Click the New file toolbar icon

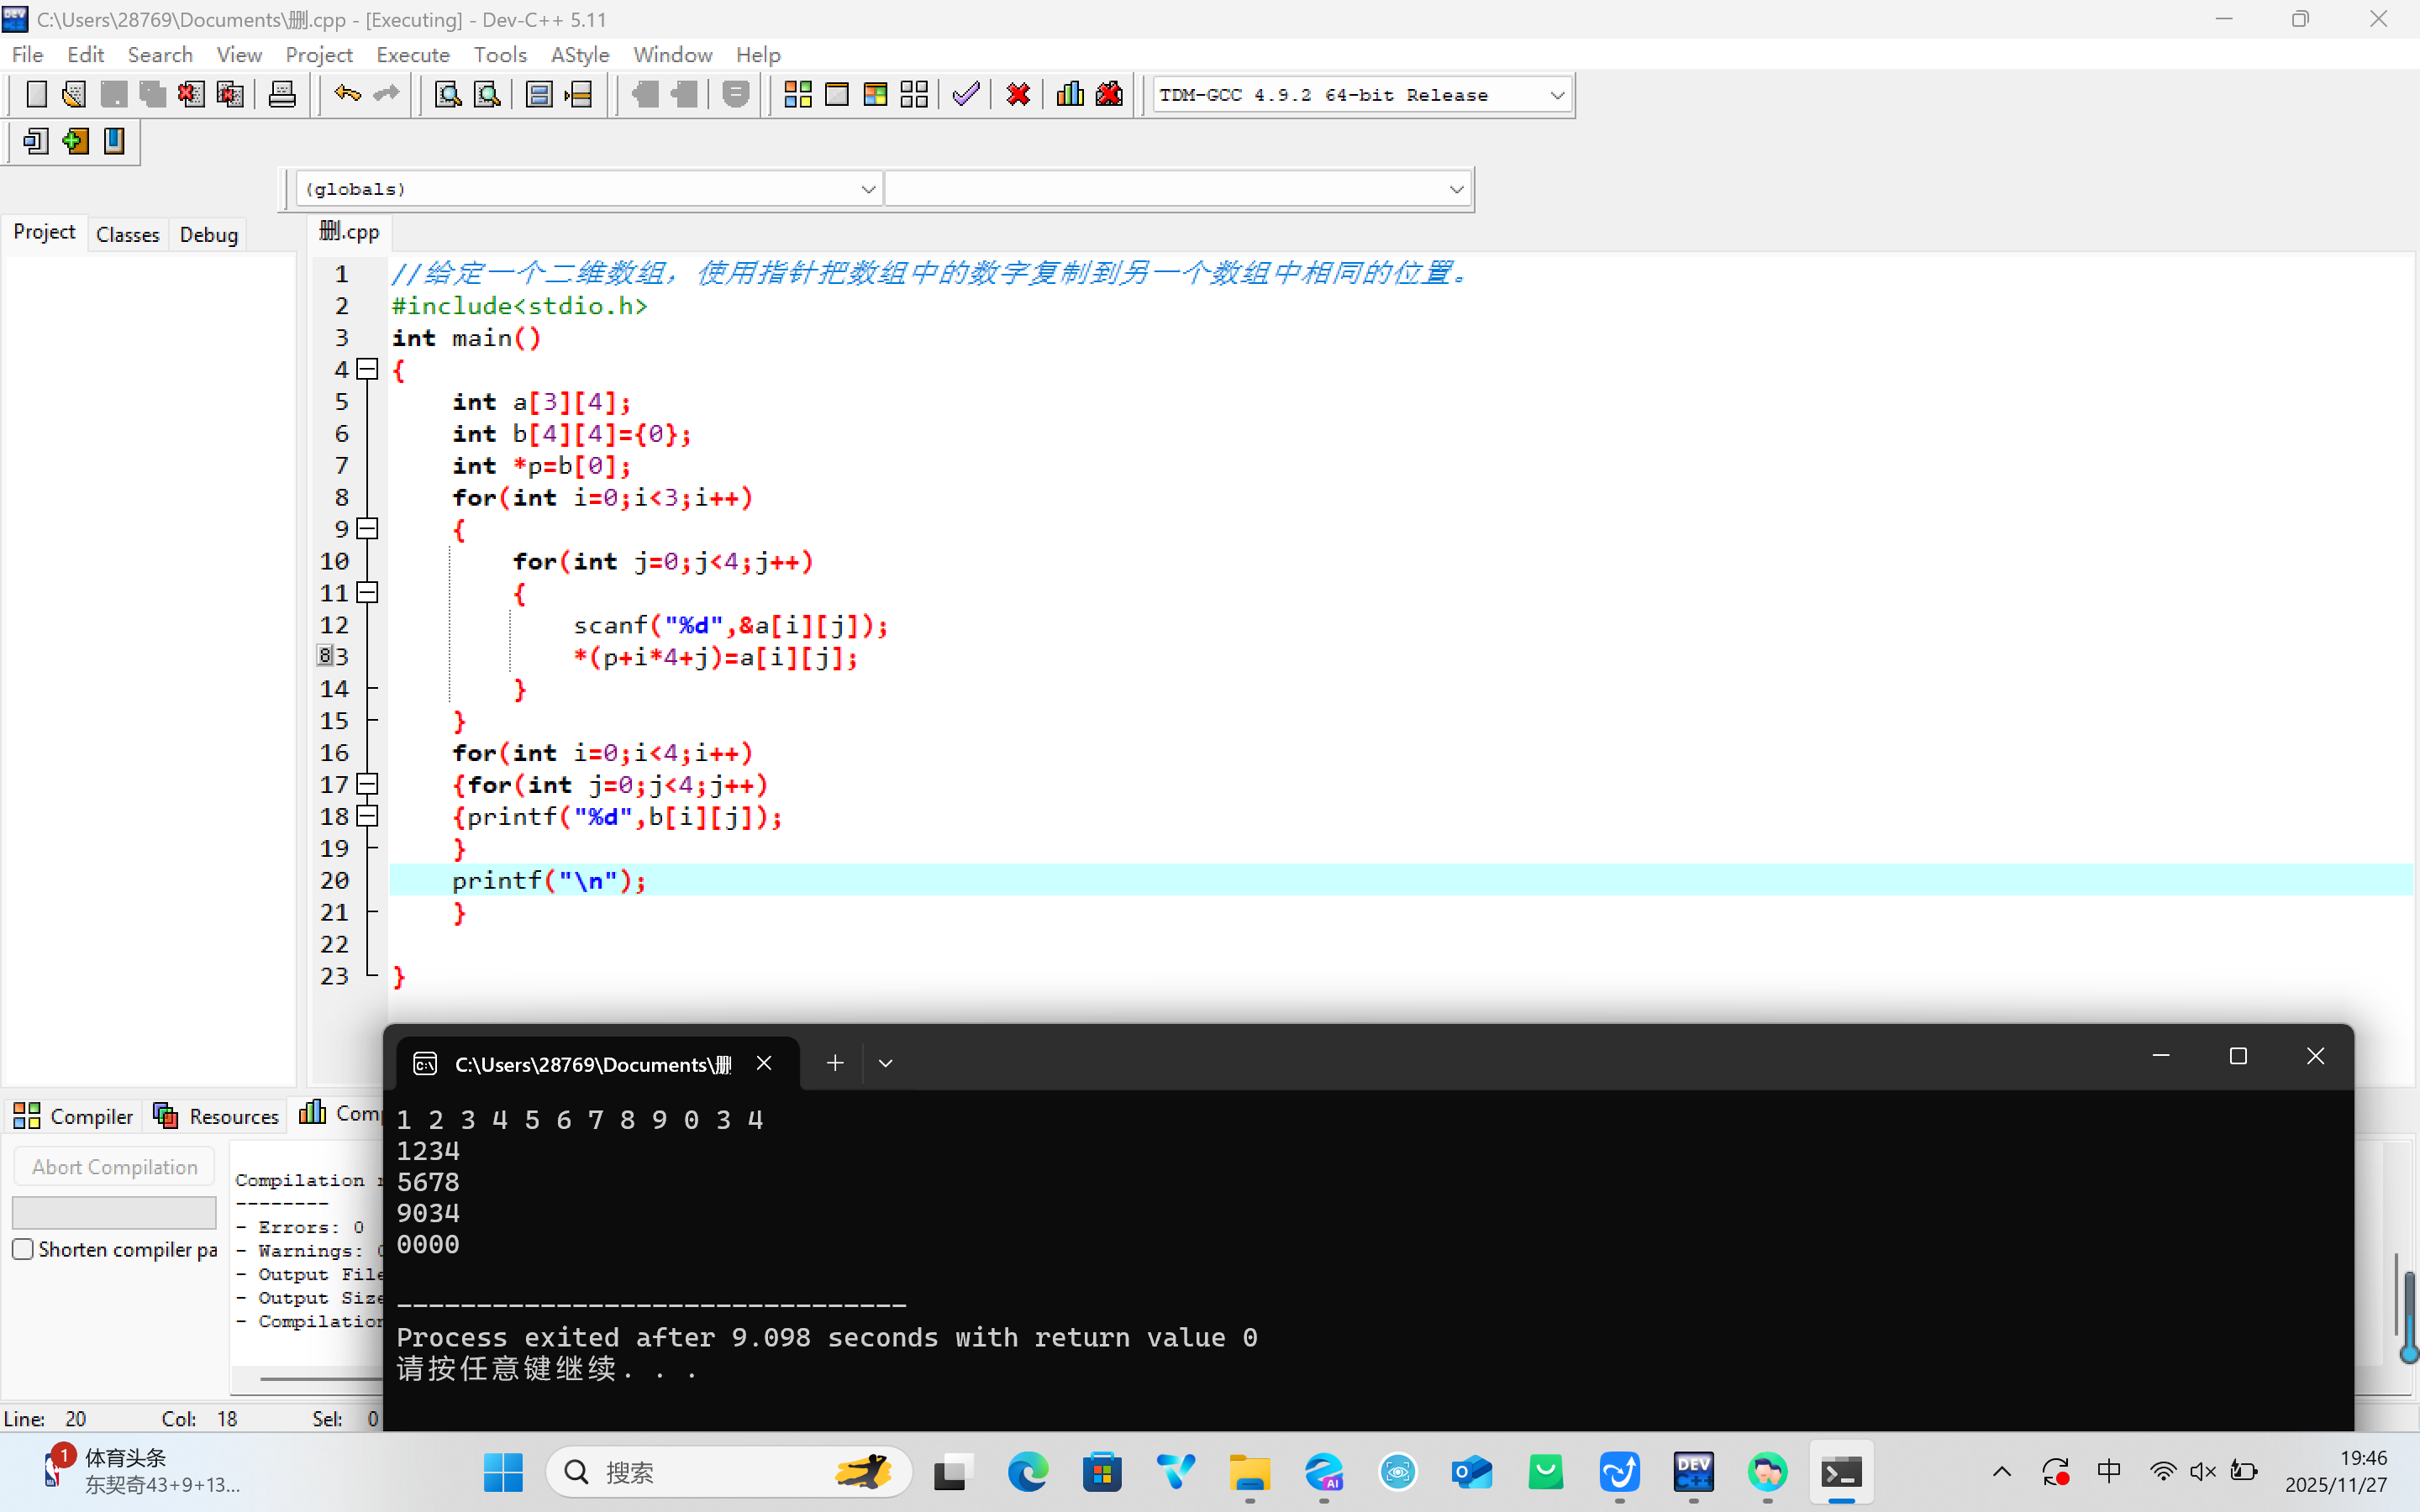click(36, 95)
